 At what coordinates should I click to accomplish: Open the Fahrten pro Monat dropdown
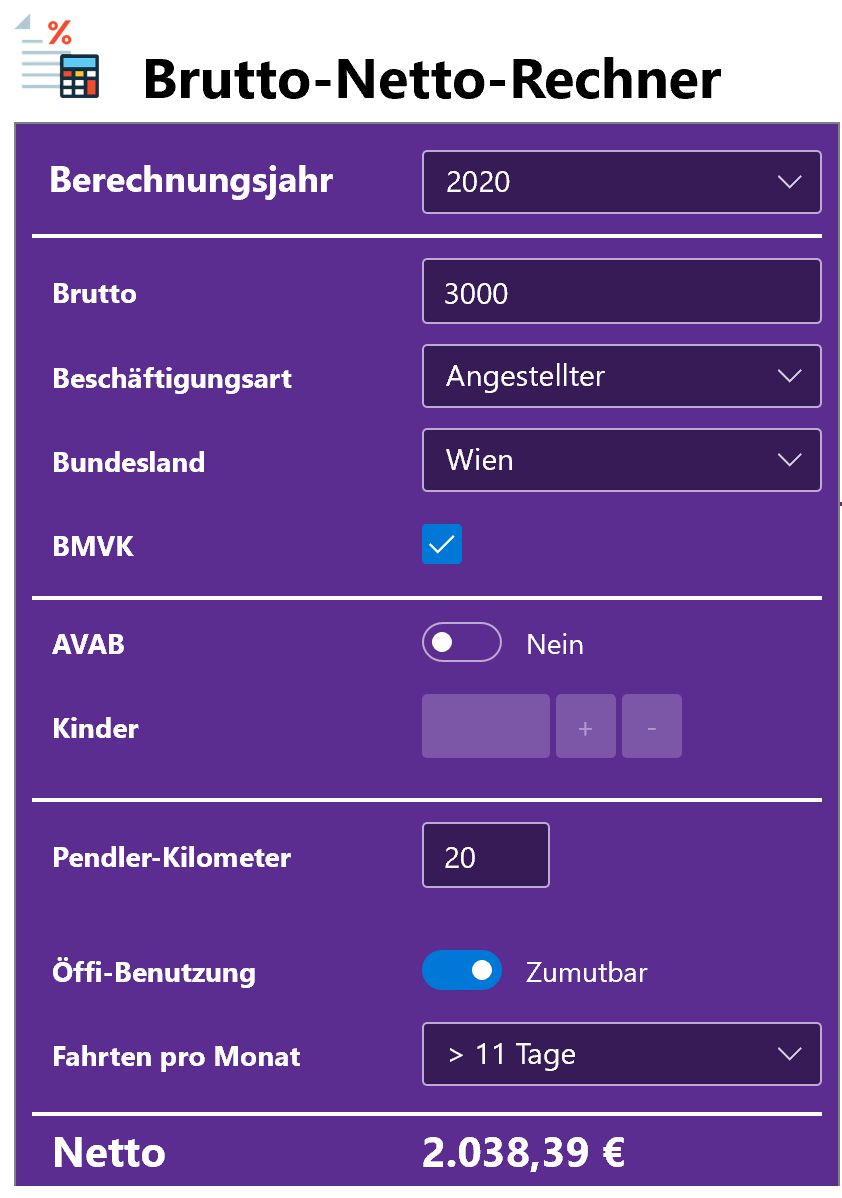(x=620, y=1054)
